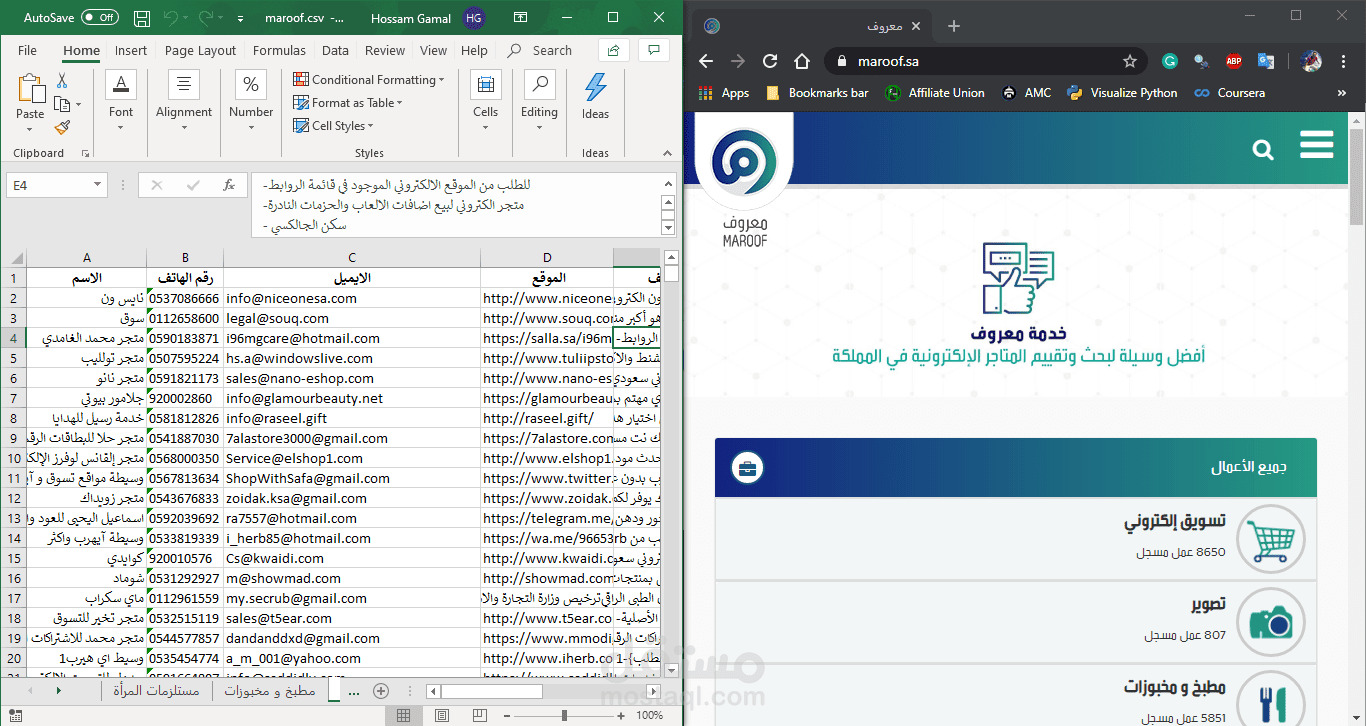Open the Coursera bookmark
1366x726 pixels.
pyautogui.click(x=1231, y=93)
